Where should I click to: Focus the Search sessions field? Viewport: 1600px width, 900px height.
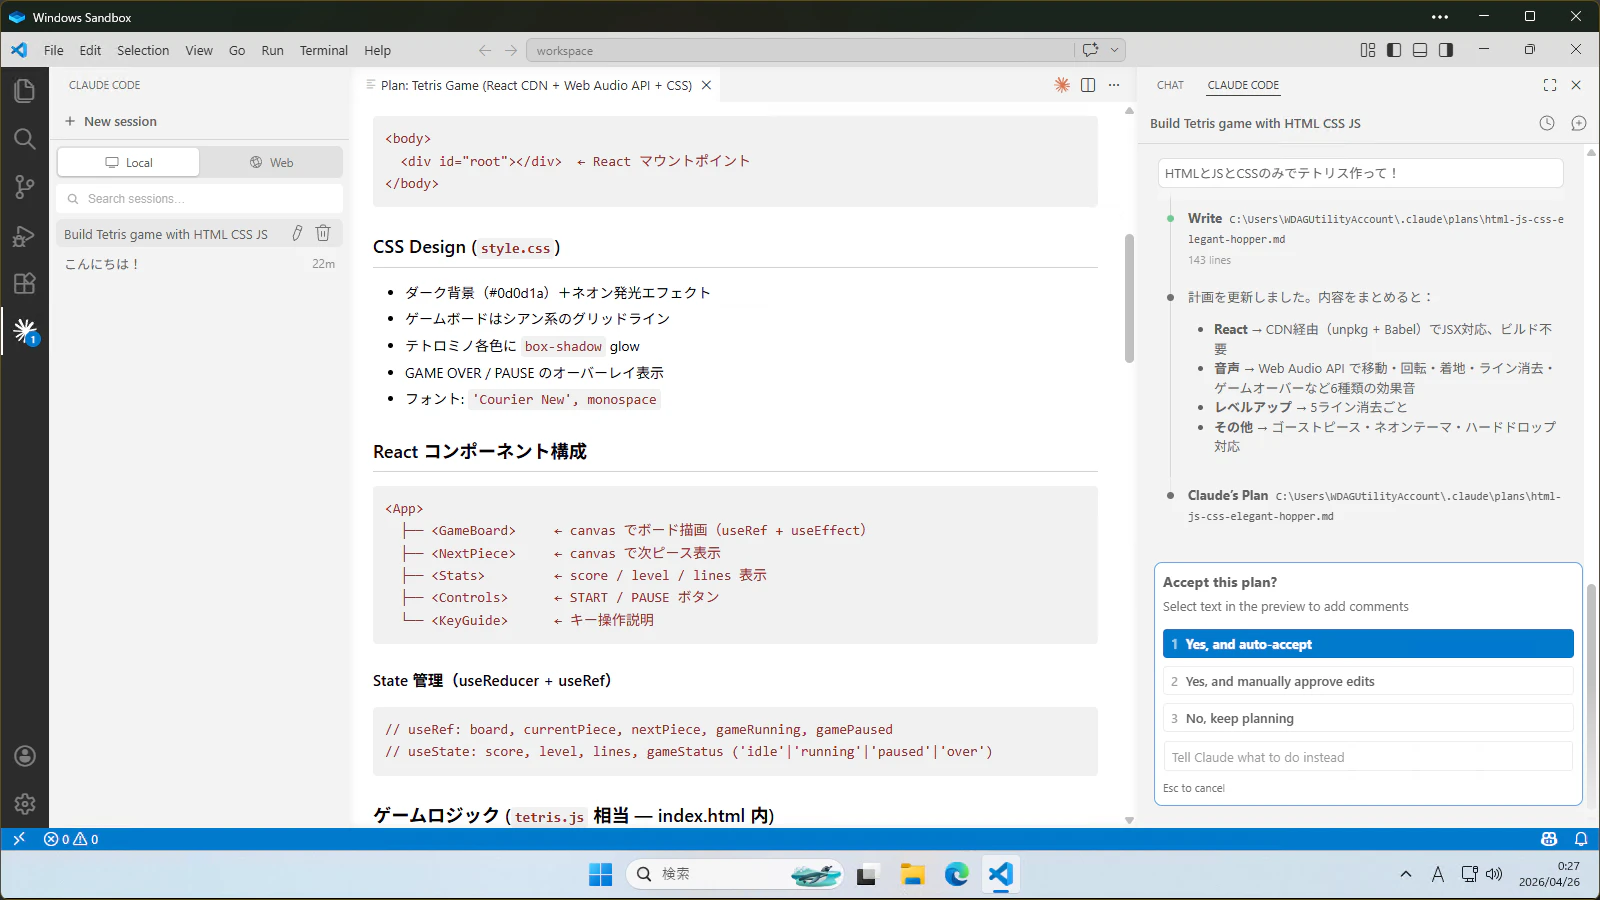200,198
